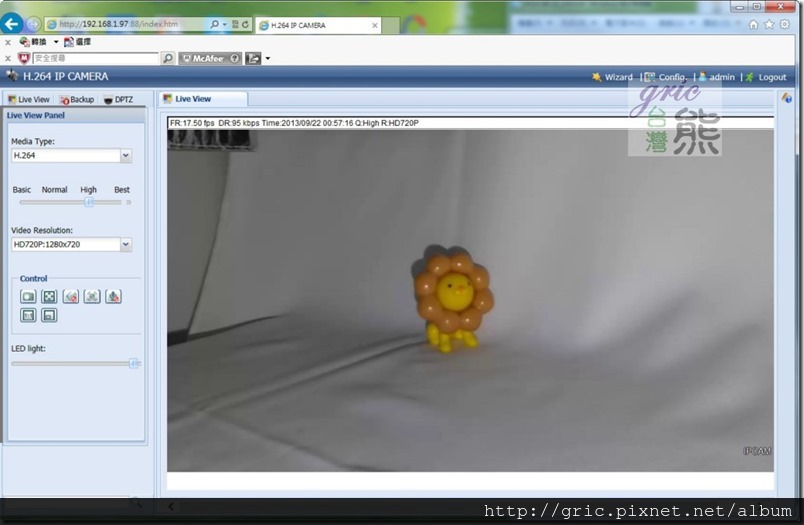Click the McAfee secure search field
Image resolution: width=804 pixels, height=525 pixels.
pyautogui.click(x=96, y=58)
